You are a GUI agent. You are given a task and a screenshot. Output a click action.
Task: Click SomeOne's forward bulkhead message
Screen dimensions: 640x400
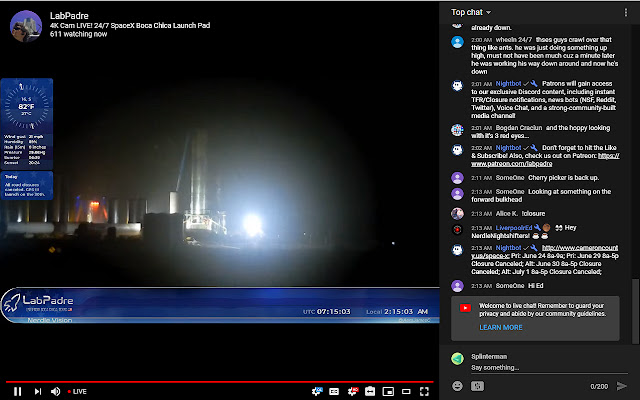(541, 196)
